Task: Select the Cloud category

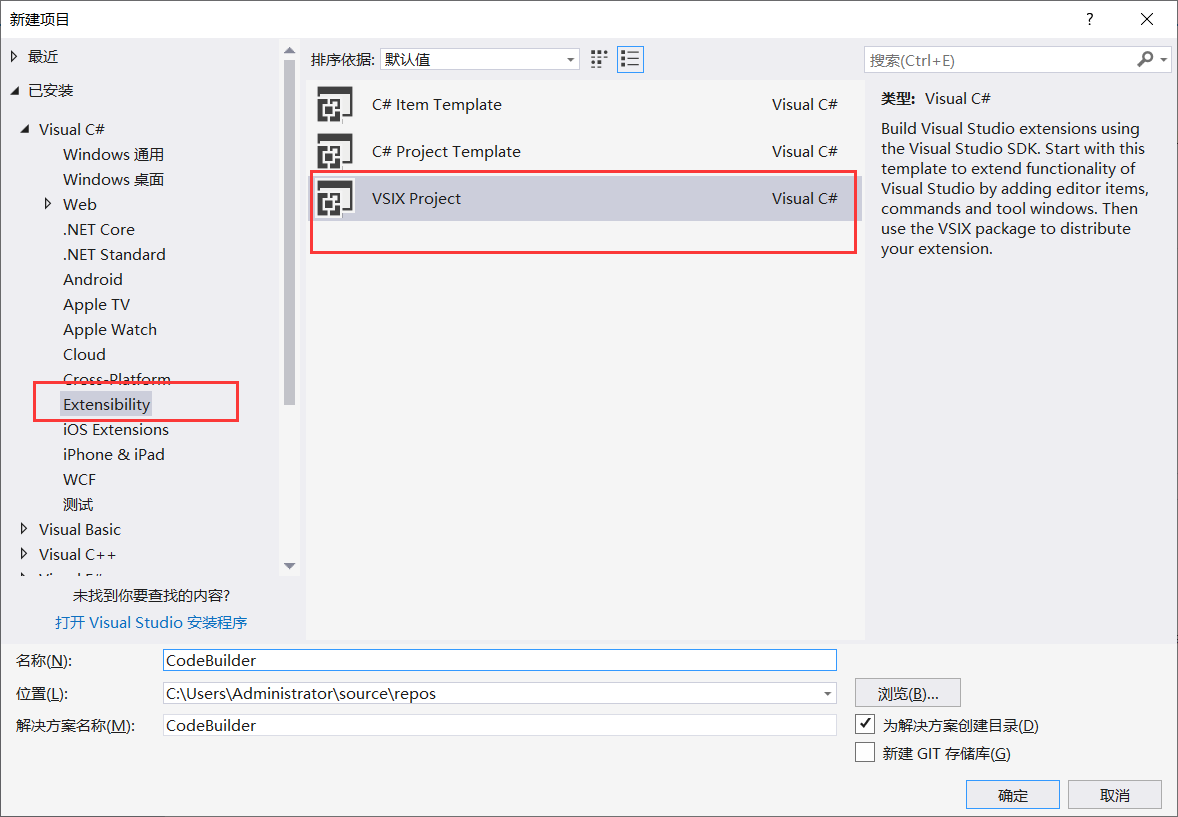Action: coord(84,354)
